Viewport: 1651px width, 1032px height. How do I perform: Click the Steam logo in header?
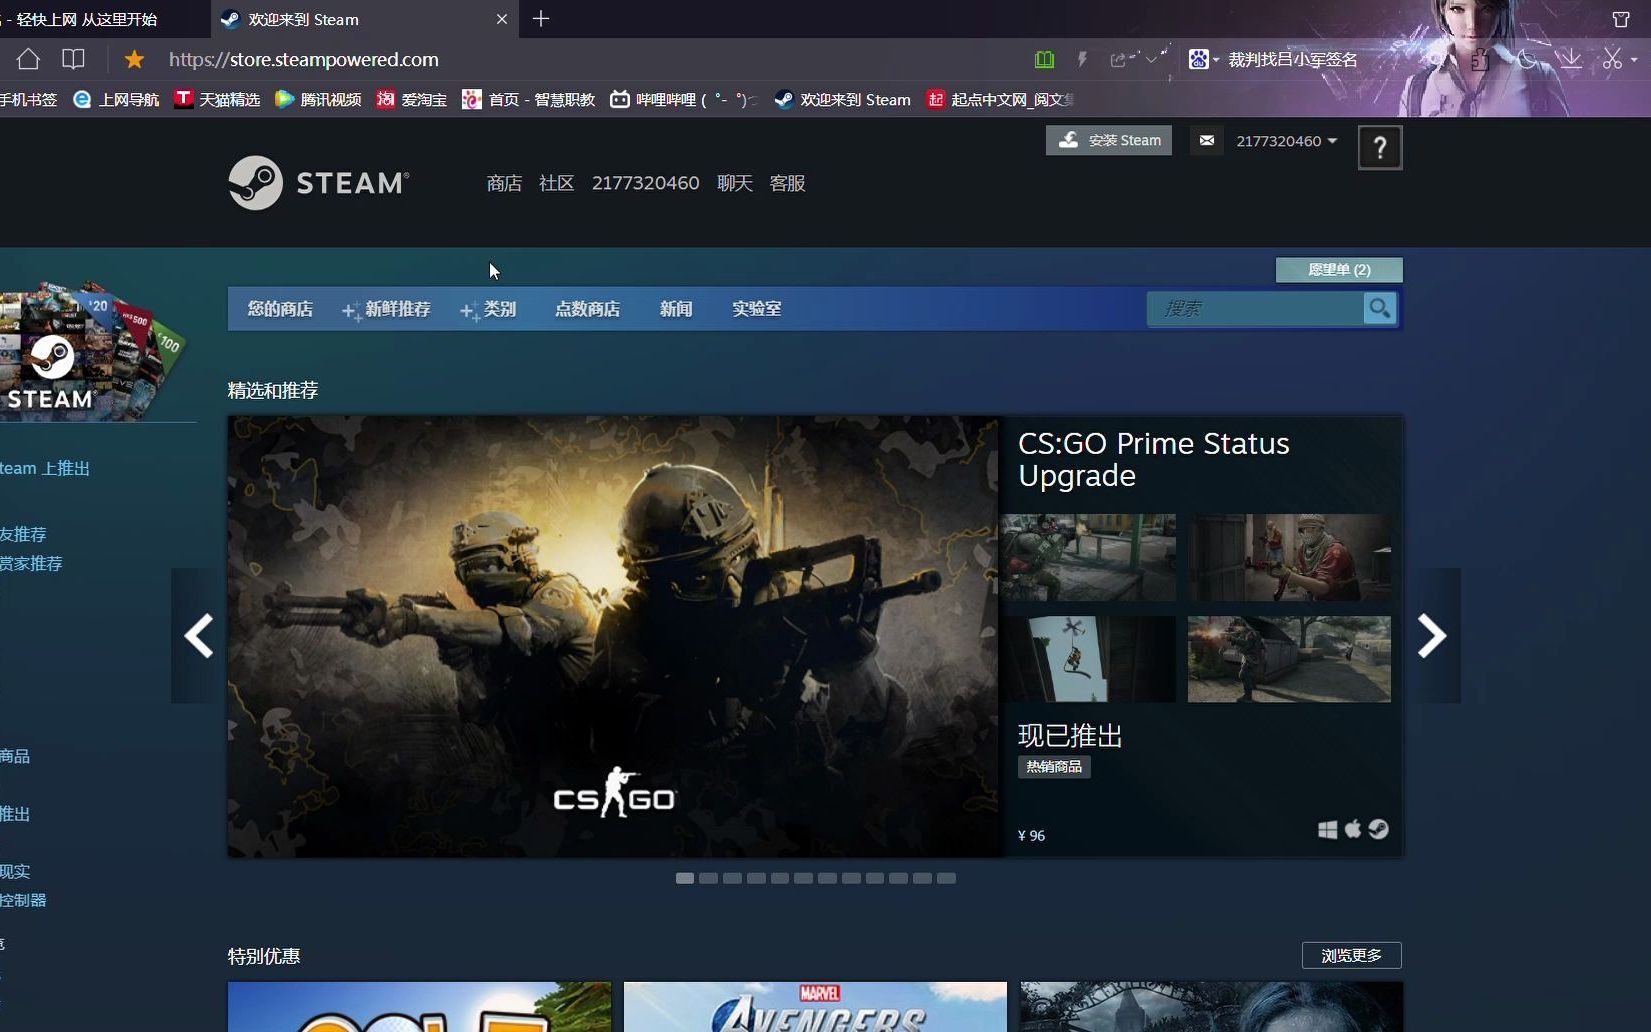click(x=318, y=183)
